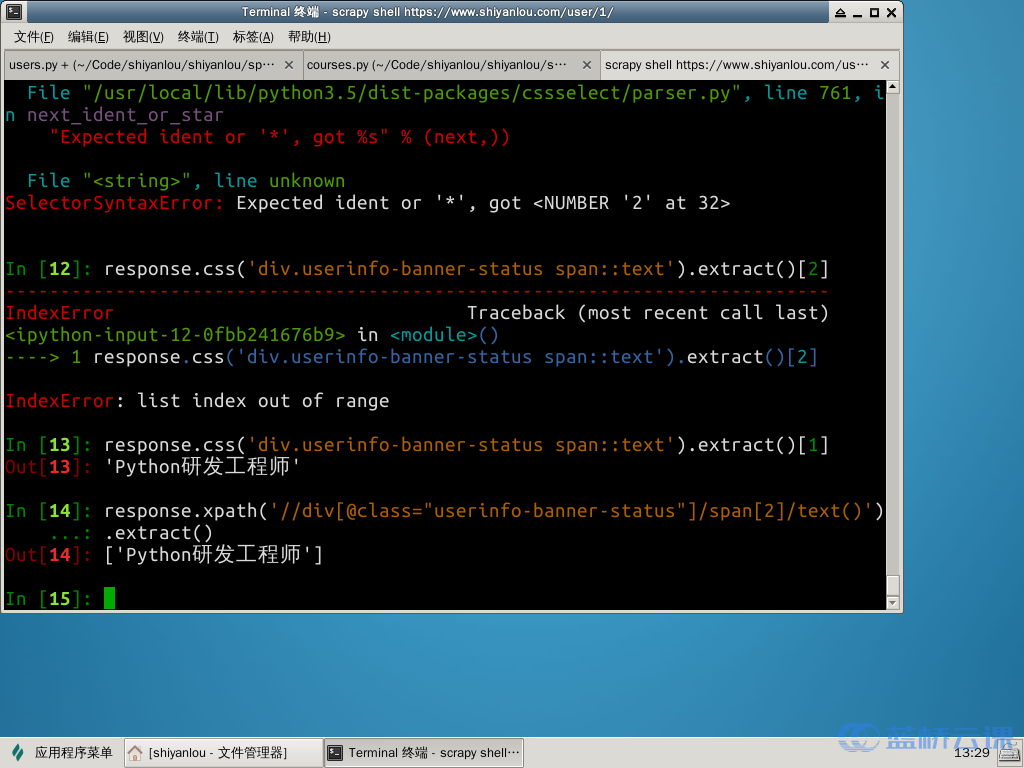The image size is (1024, 768).
Task: Click 'IndexError: list index out of range' line
Action: click(197, 401)
